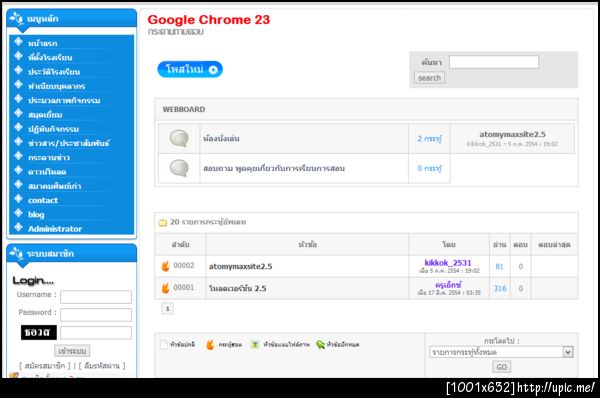Screen dimensions: 600x398
Task: Focus the captcha code input field
Action: 96,333
